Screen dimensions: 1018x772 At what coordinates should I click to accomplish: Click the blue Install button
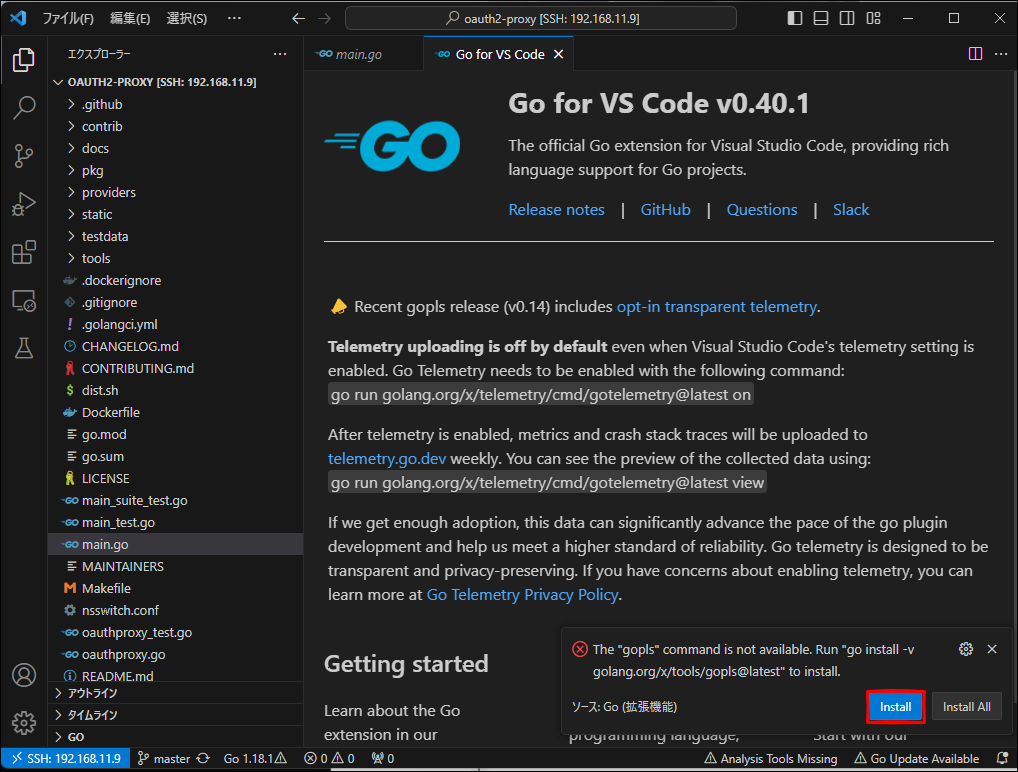point(895,707)
